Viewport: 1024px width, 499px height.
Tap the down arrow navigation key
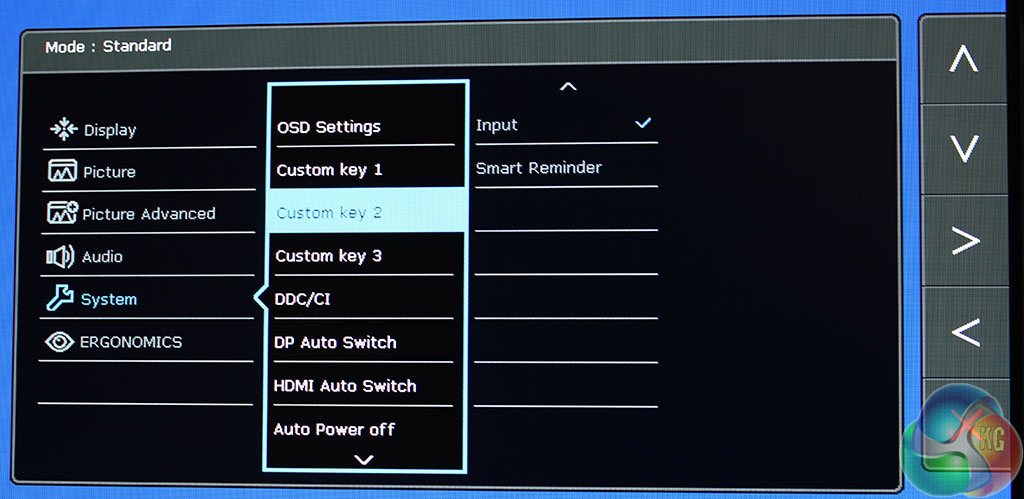(964, 149)
